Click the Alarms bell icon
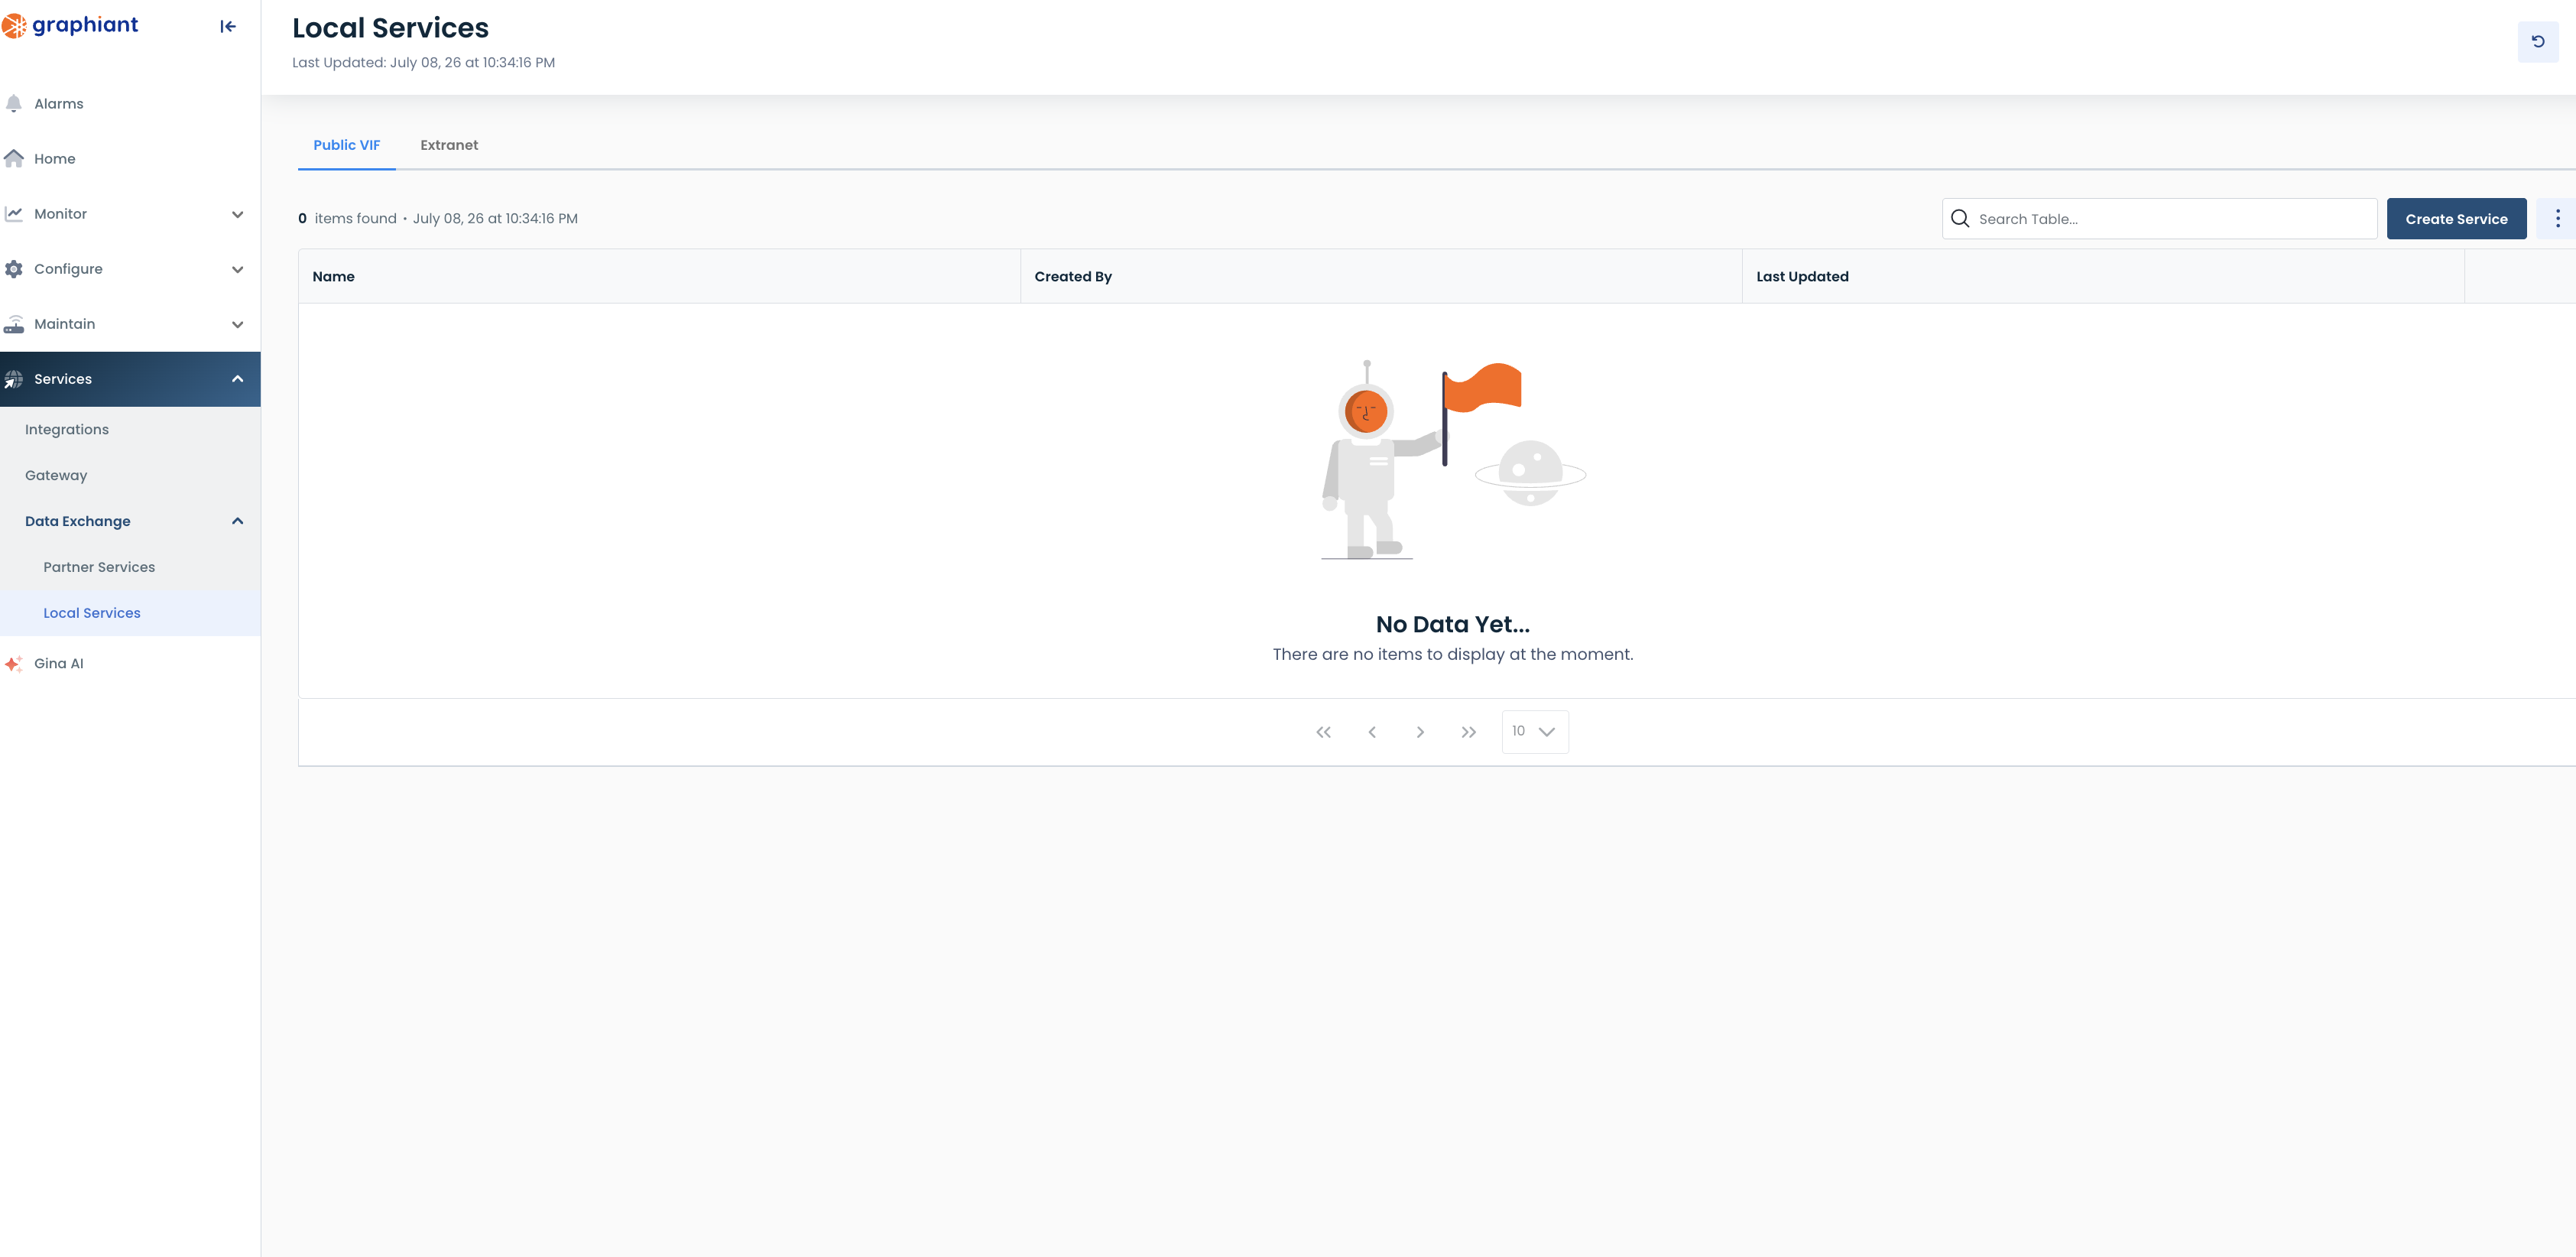The image size is (2576, 1257). click(x=14, y=104)
